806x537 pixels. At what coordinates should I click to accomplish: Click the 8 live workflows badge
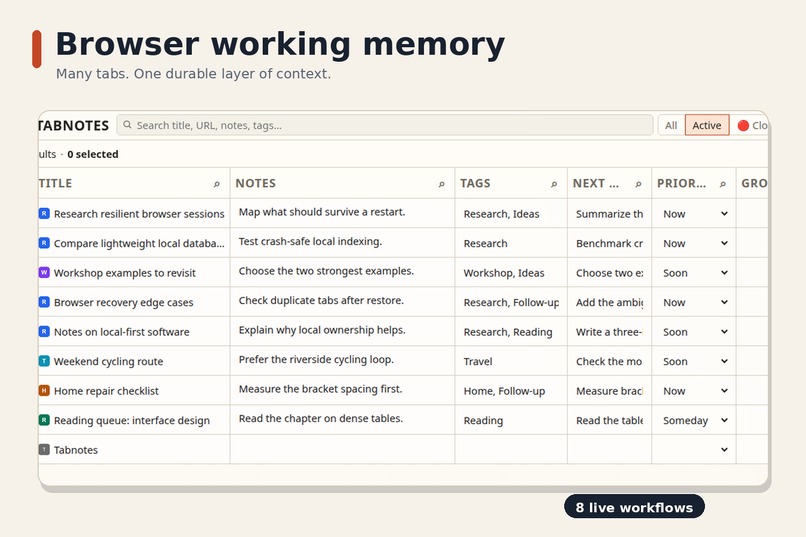[x=634, y=507]
